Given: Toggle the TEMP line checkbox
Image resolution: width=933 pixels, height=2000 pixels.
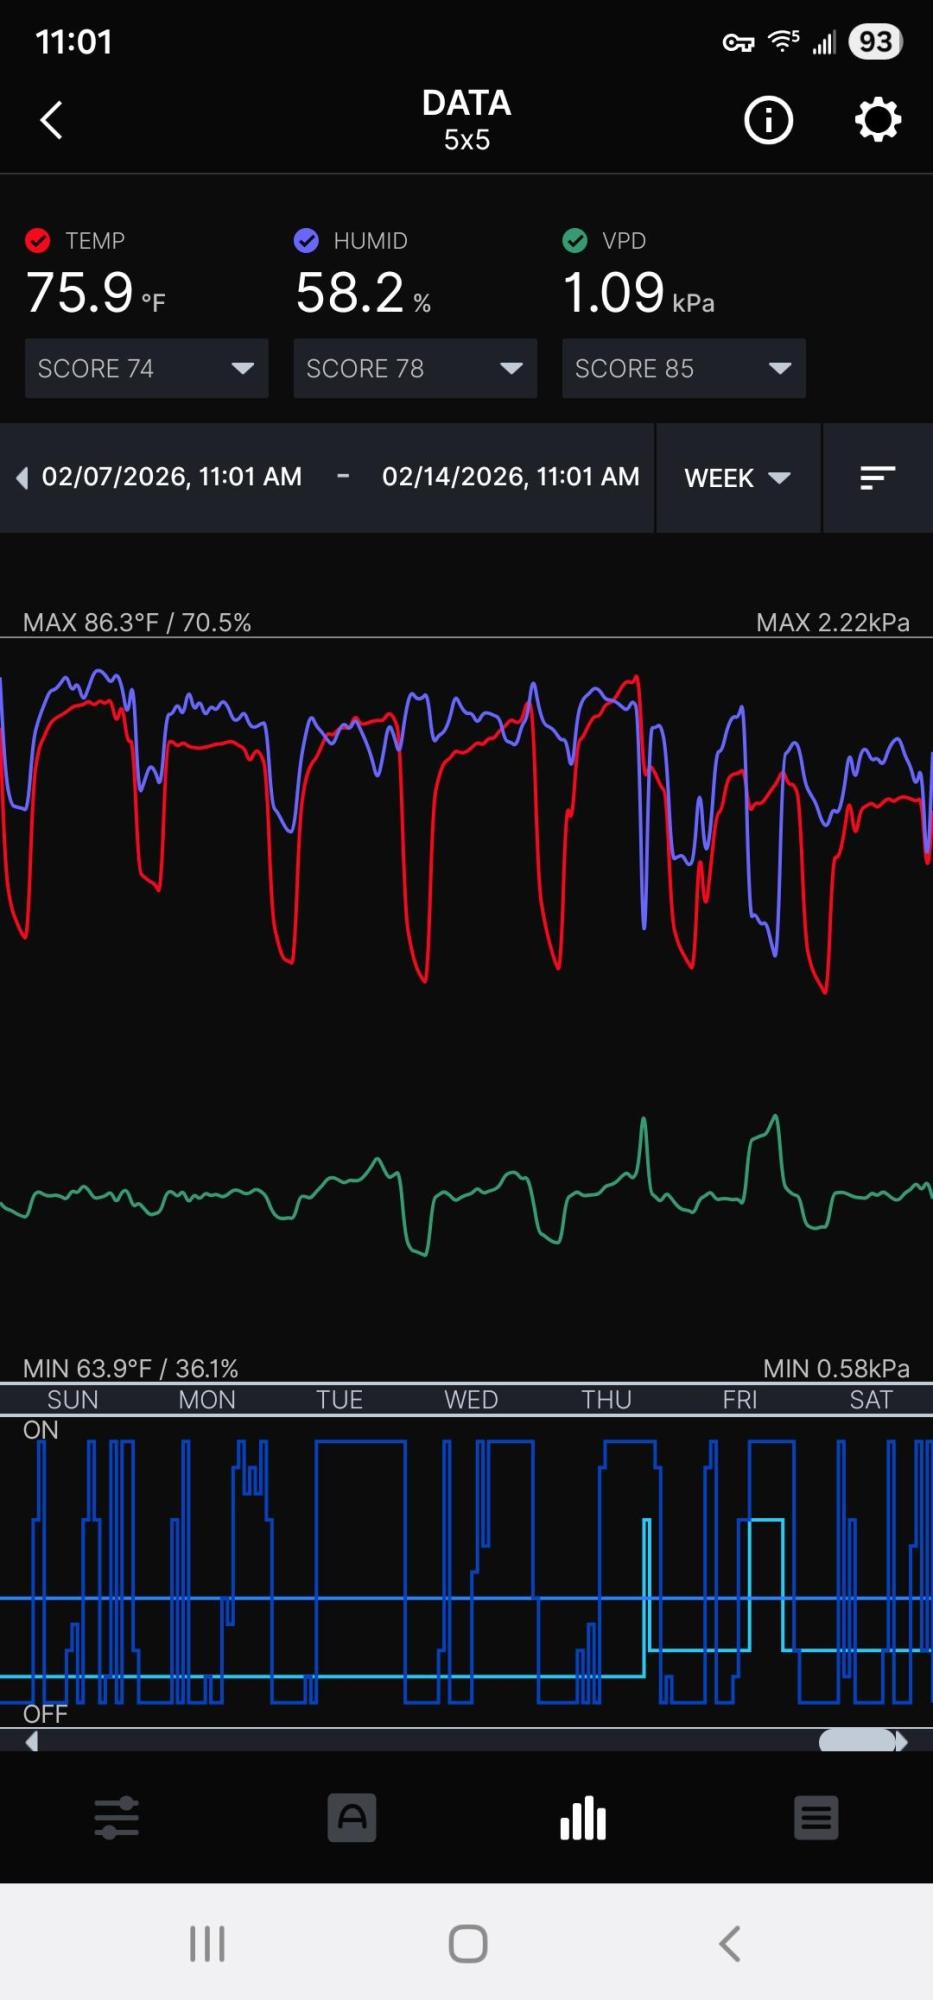Looking at the screenshot, I should 38,241.
